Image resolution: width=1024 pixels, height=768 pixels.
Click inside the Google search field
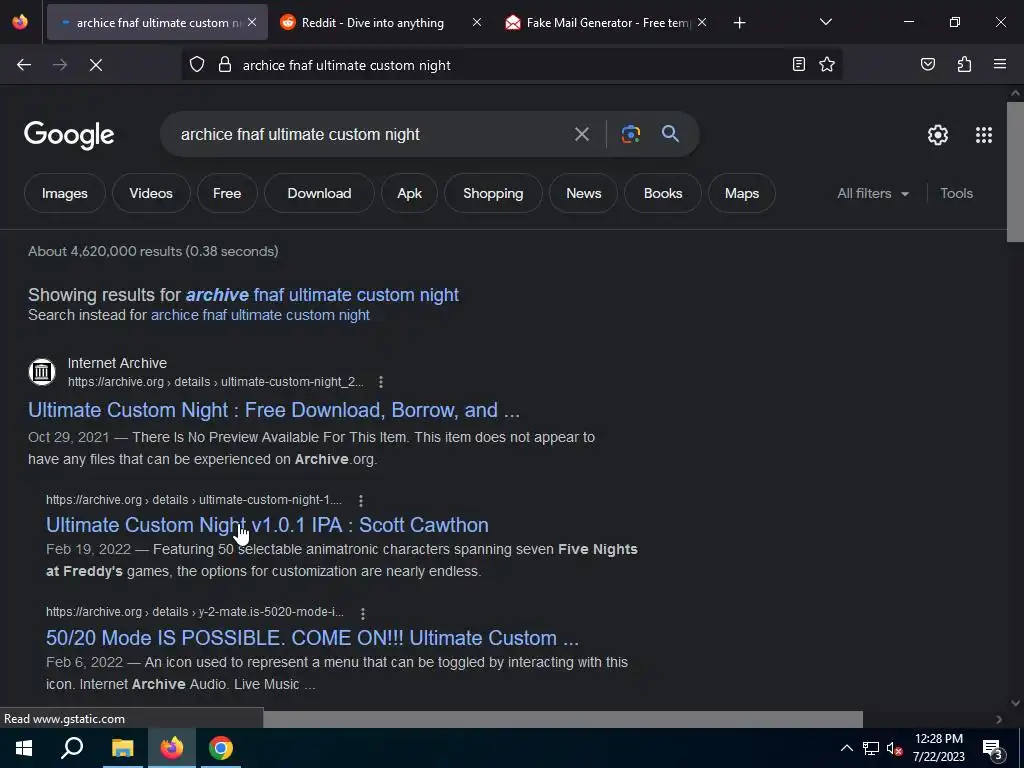(372, 135)
